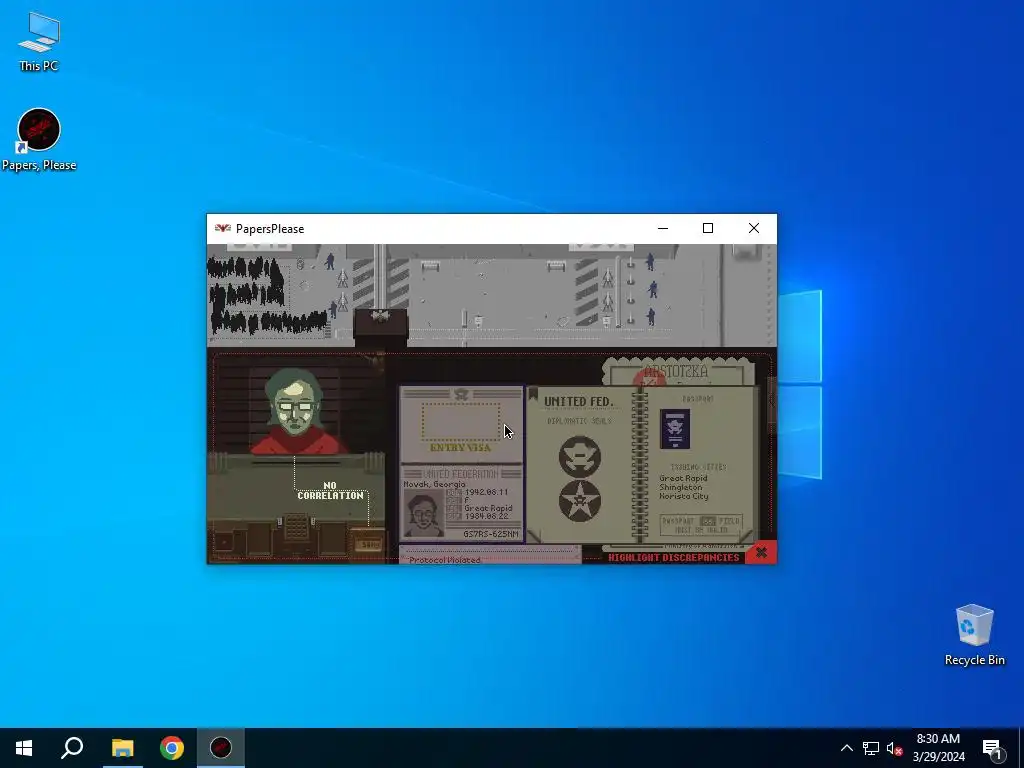
Task: Click the rulebook bookmark ribbon icon
Action: 533,394
